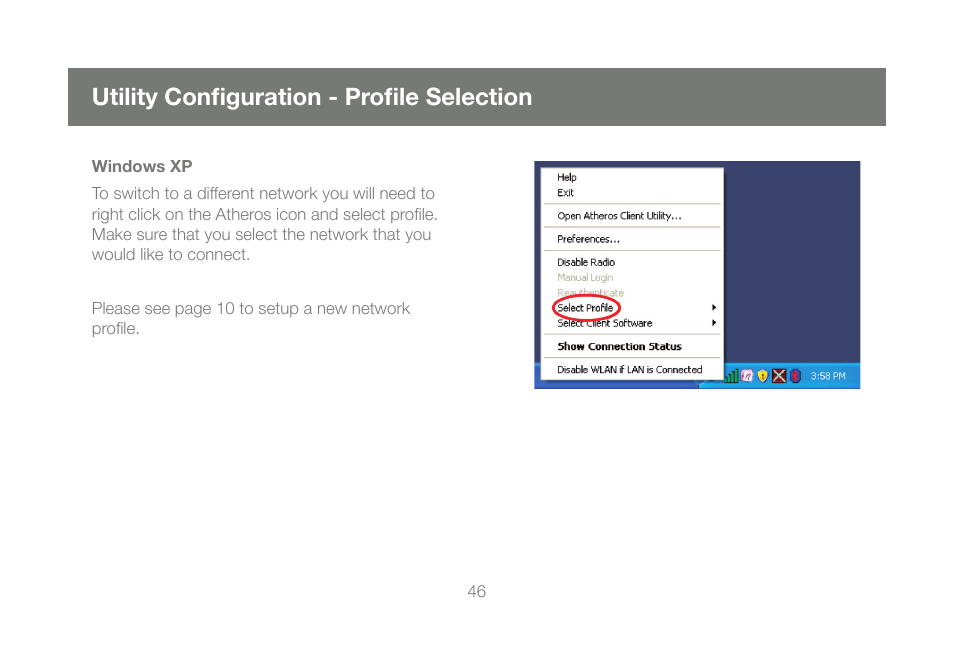Click the page number 46
Image resolution: width=954 pixels, height=665 pixels.
(476, 591)
